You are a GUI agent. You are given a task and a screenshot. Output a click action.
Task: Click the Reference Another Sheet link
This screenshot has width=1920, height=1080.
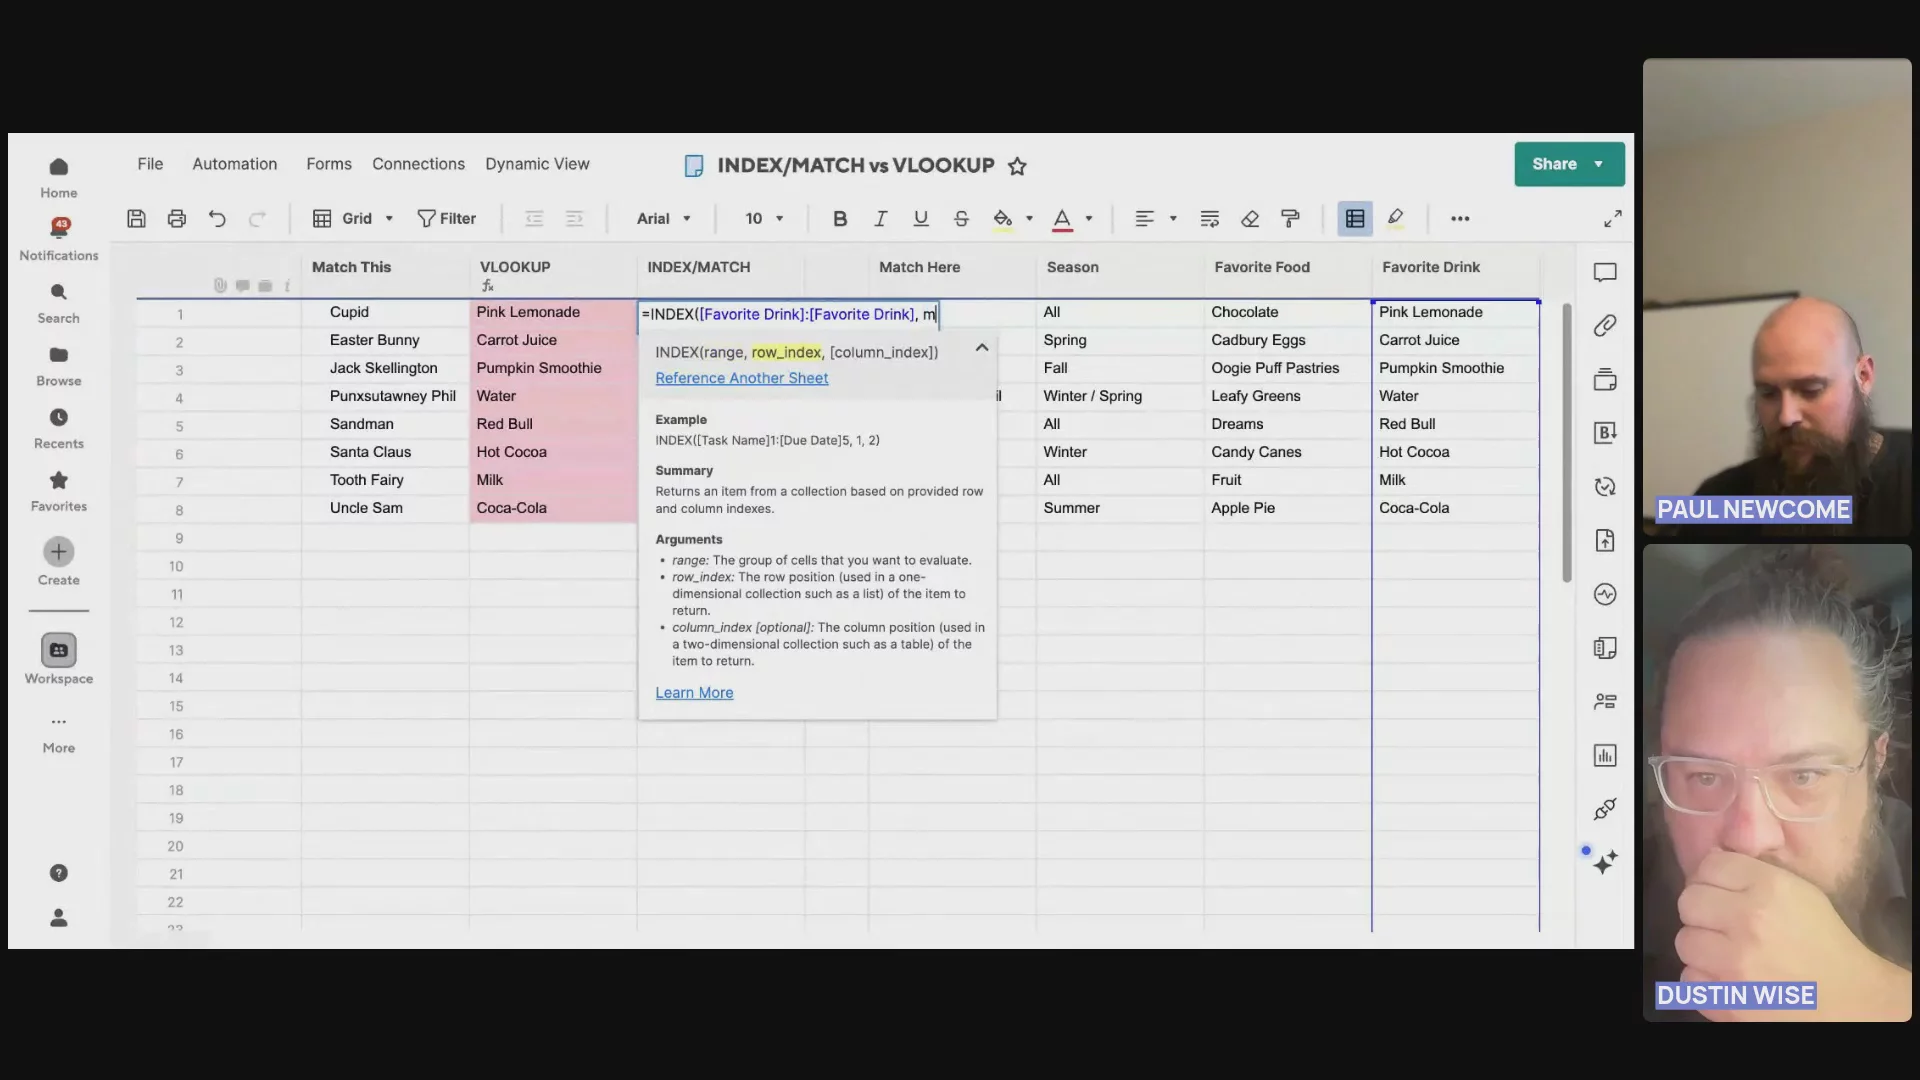point(741,378)
